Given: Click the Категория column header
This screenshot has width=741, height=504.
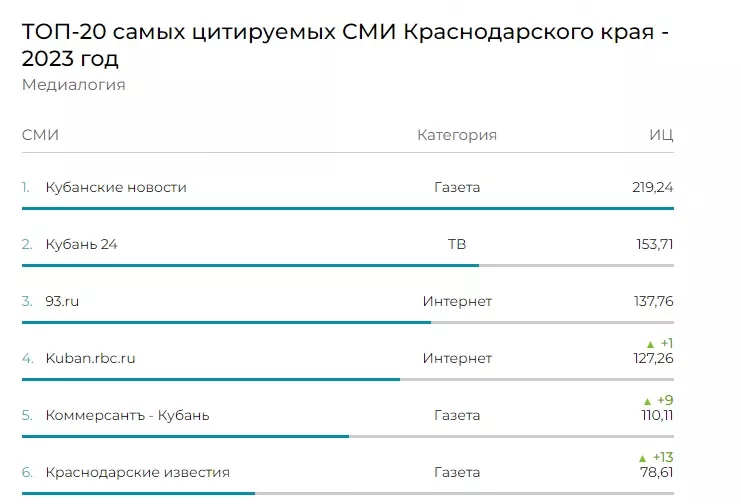Looking at the screenshot, I should coord(456,135).
